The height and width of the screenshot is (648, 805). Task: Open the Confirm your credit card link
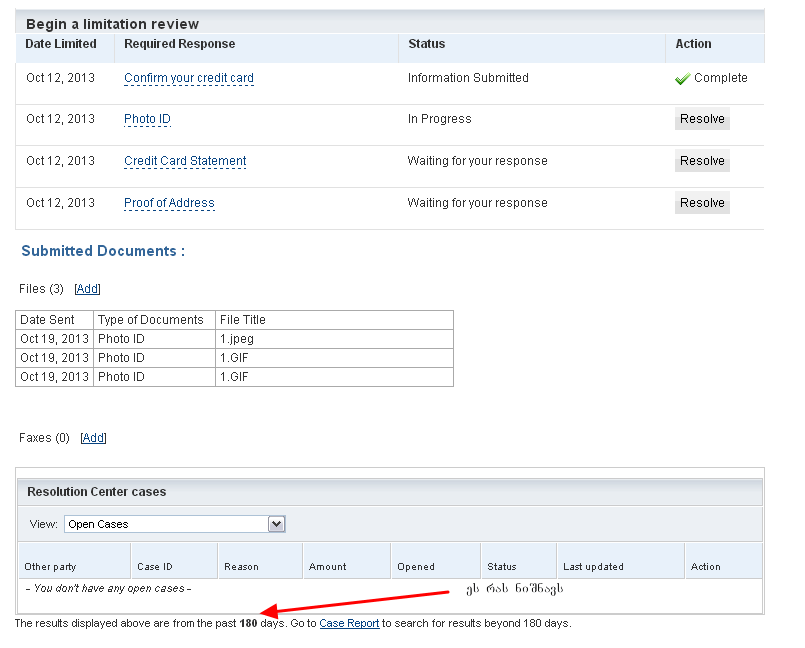pyautogui.click(x=189, y=78)
